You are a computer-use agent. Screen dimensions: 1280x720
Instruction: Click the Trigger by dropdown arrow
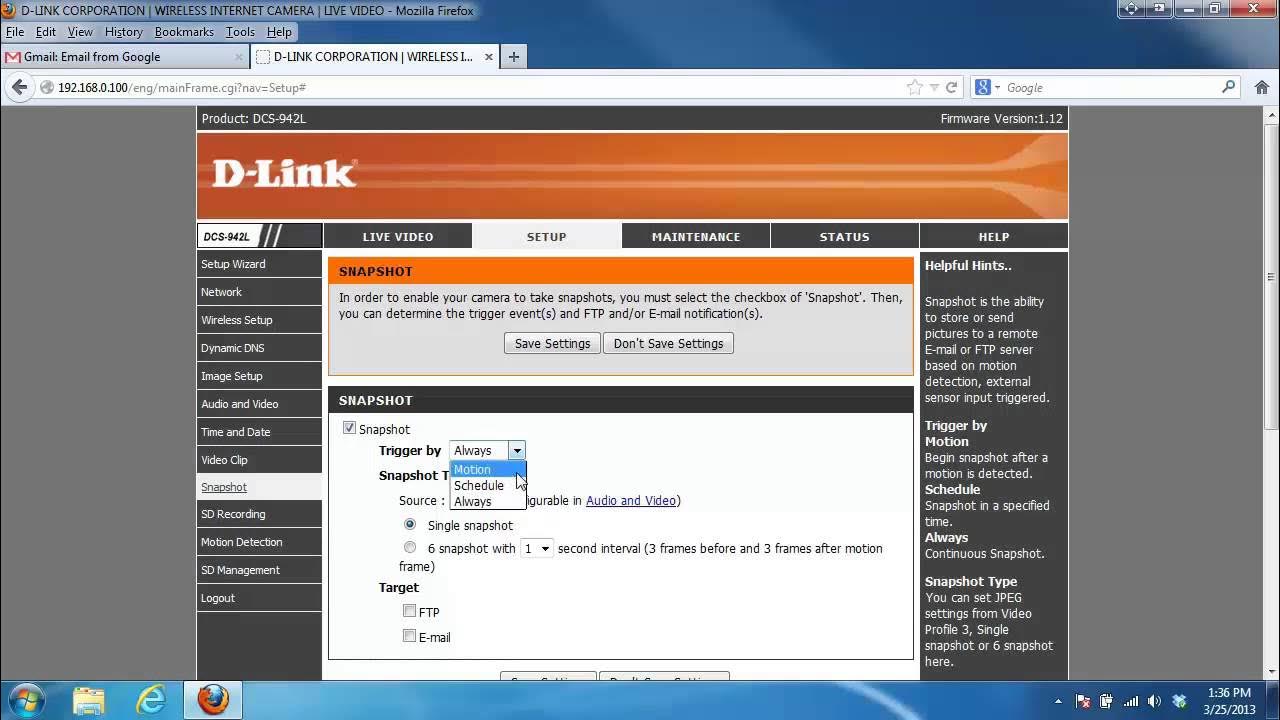(x=516, y=451)
